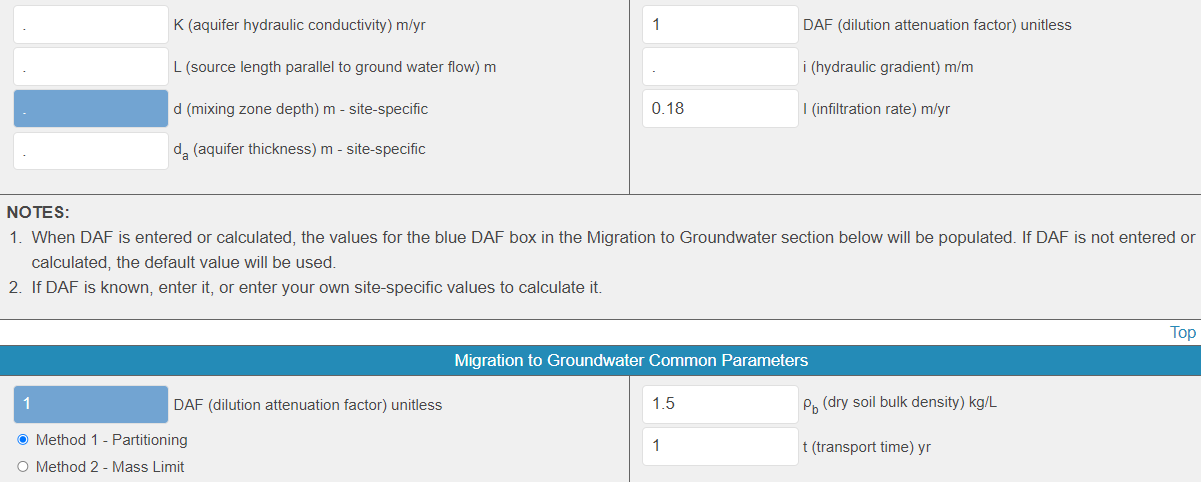Jump to page top via Top link
Screen dimensions: 1201x482
(1182, 333)
